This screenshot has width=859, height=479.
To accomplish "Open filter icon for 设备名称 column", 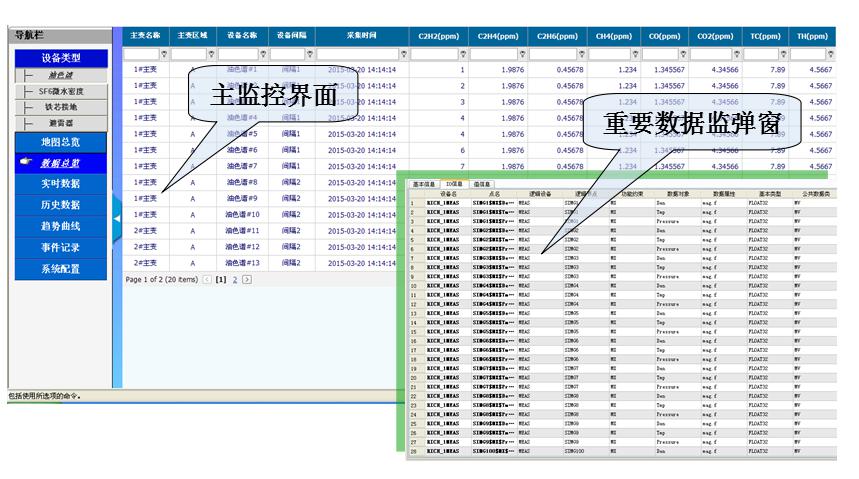I will tap(263, 54).
